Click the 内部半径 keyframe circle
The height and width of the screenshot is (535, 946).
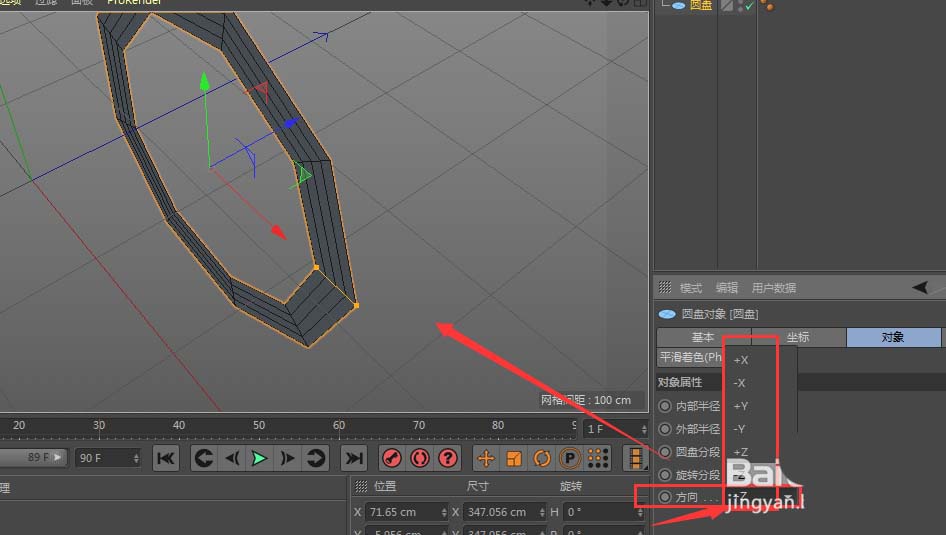pos(665,406)
